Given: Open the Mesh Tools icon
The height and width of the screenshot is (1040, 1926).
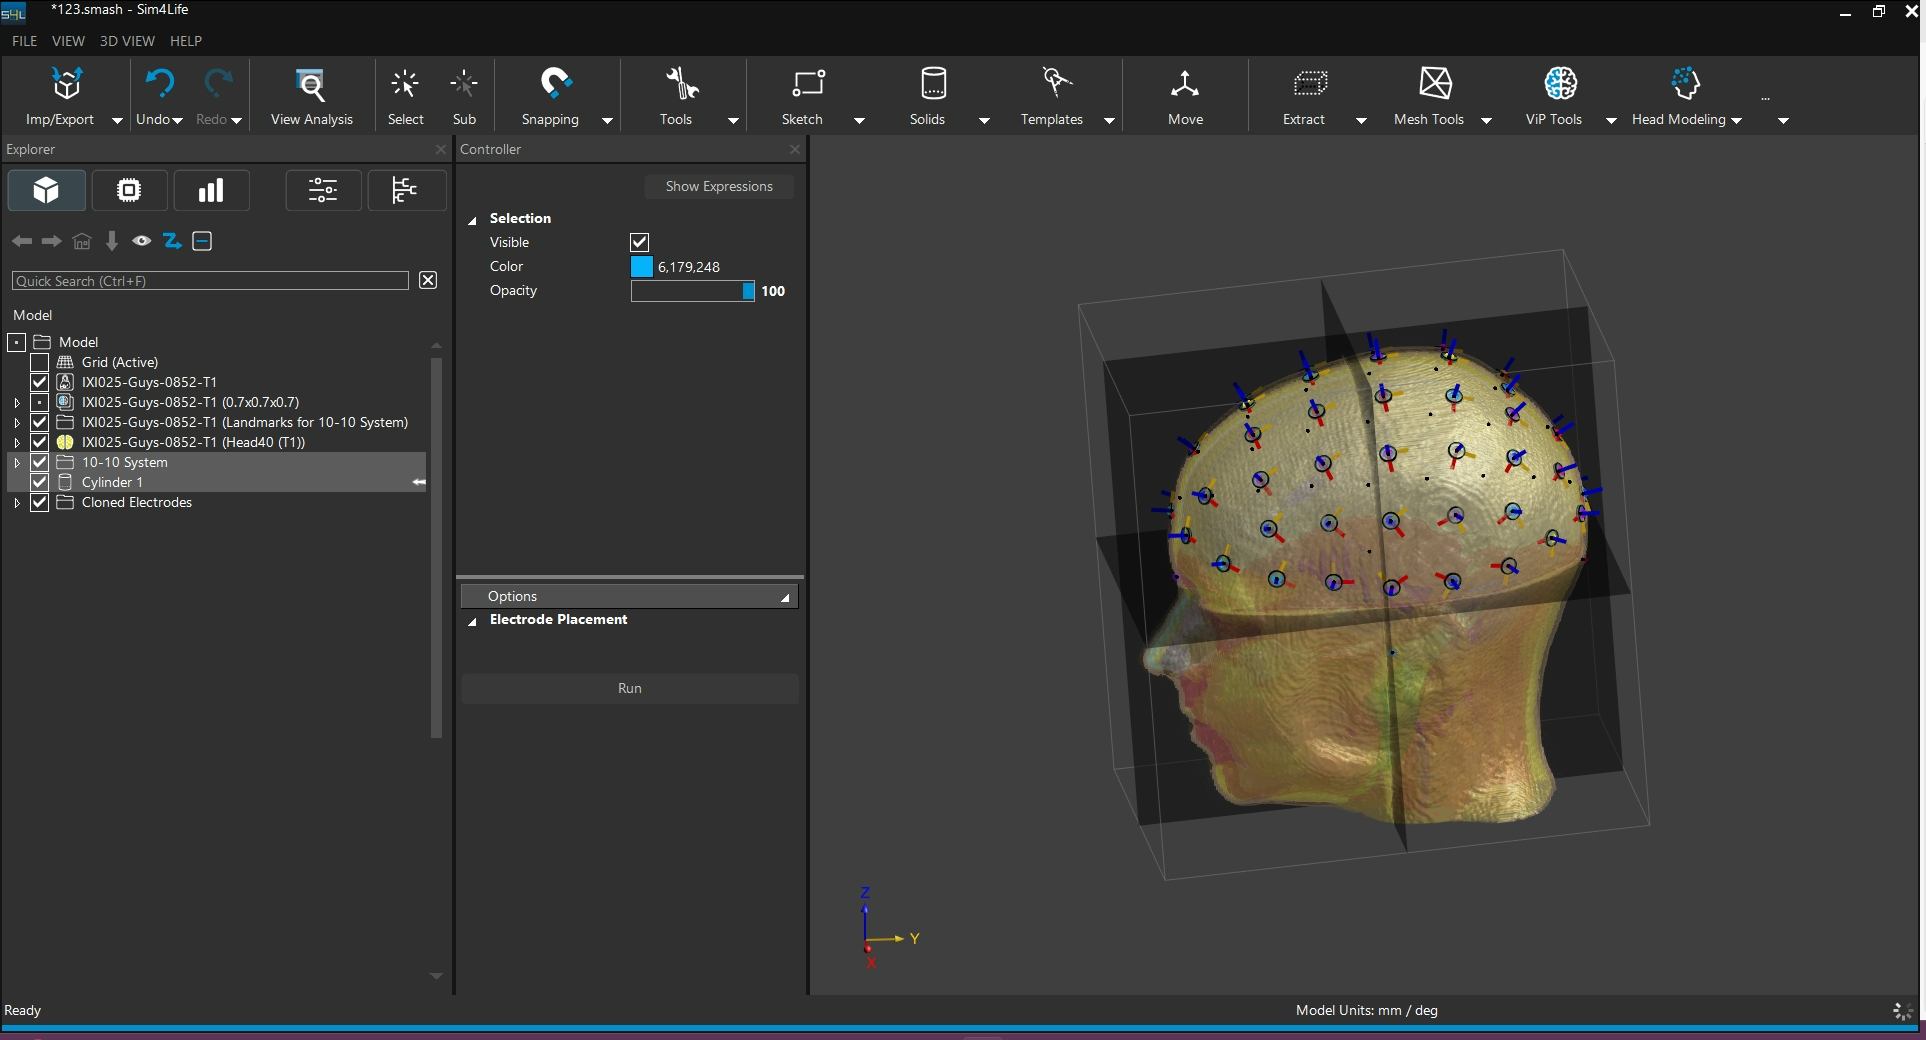Looking at the screenshot, I should click(1435, 84).
